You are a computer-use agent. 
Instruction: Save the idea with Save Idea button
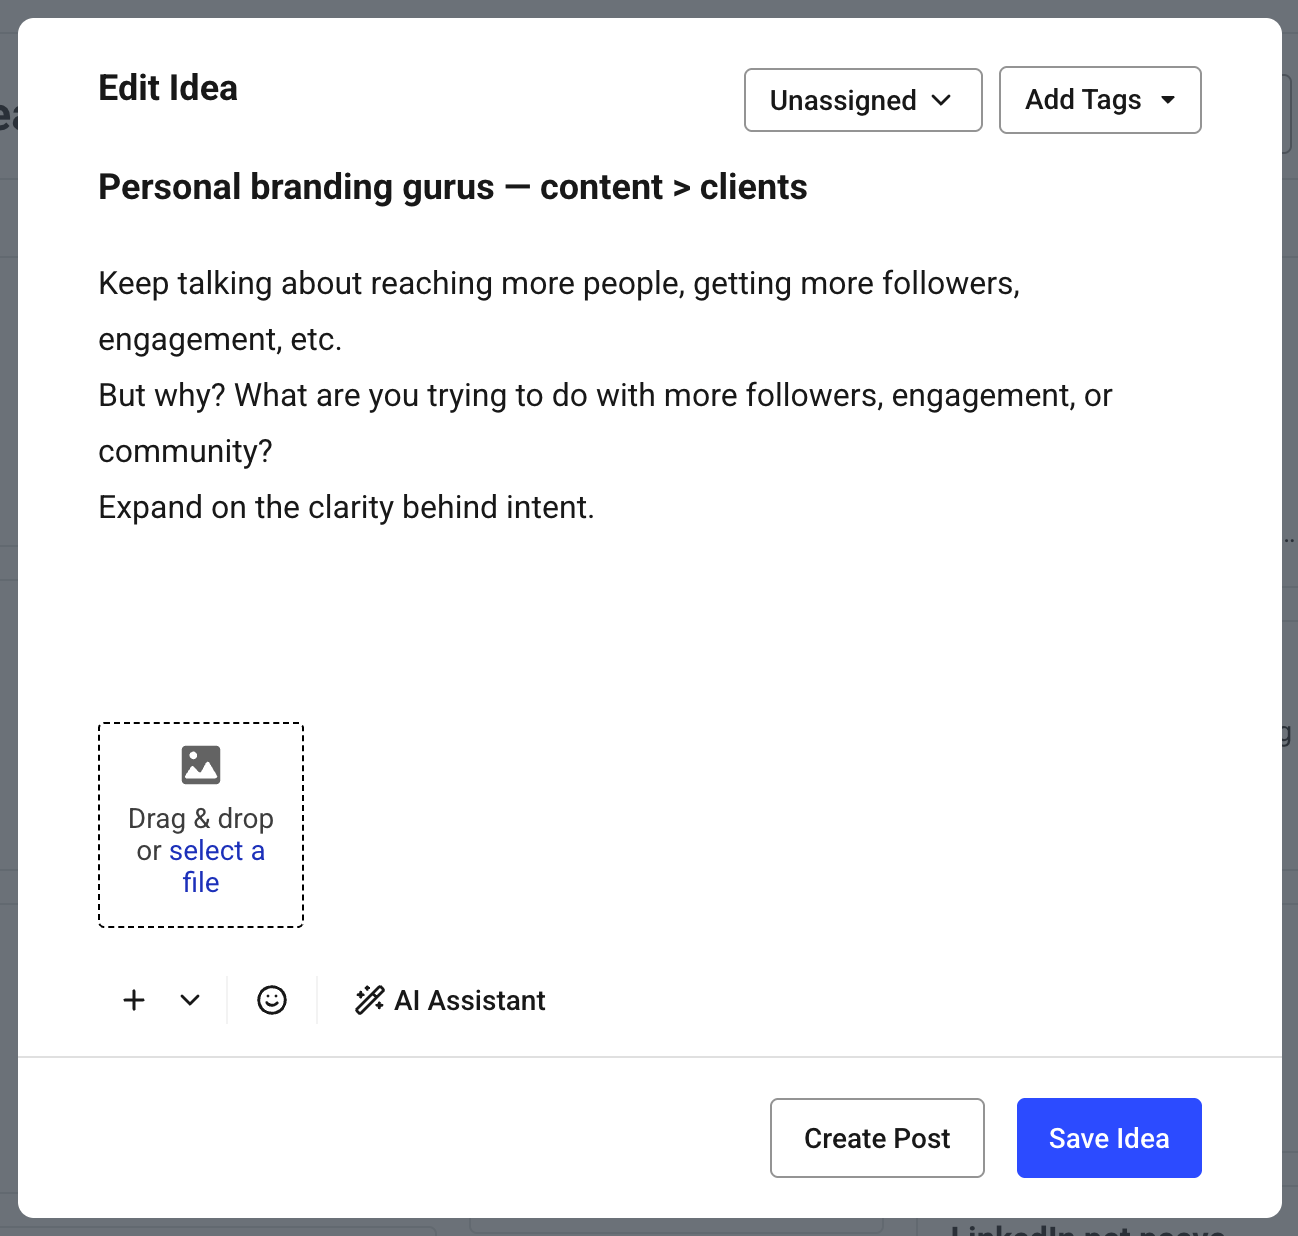tap(1108, 1138)
